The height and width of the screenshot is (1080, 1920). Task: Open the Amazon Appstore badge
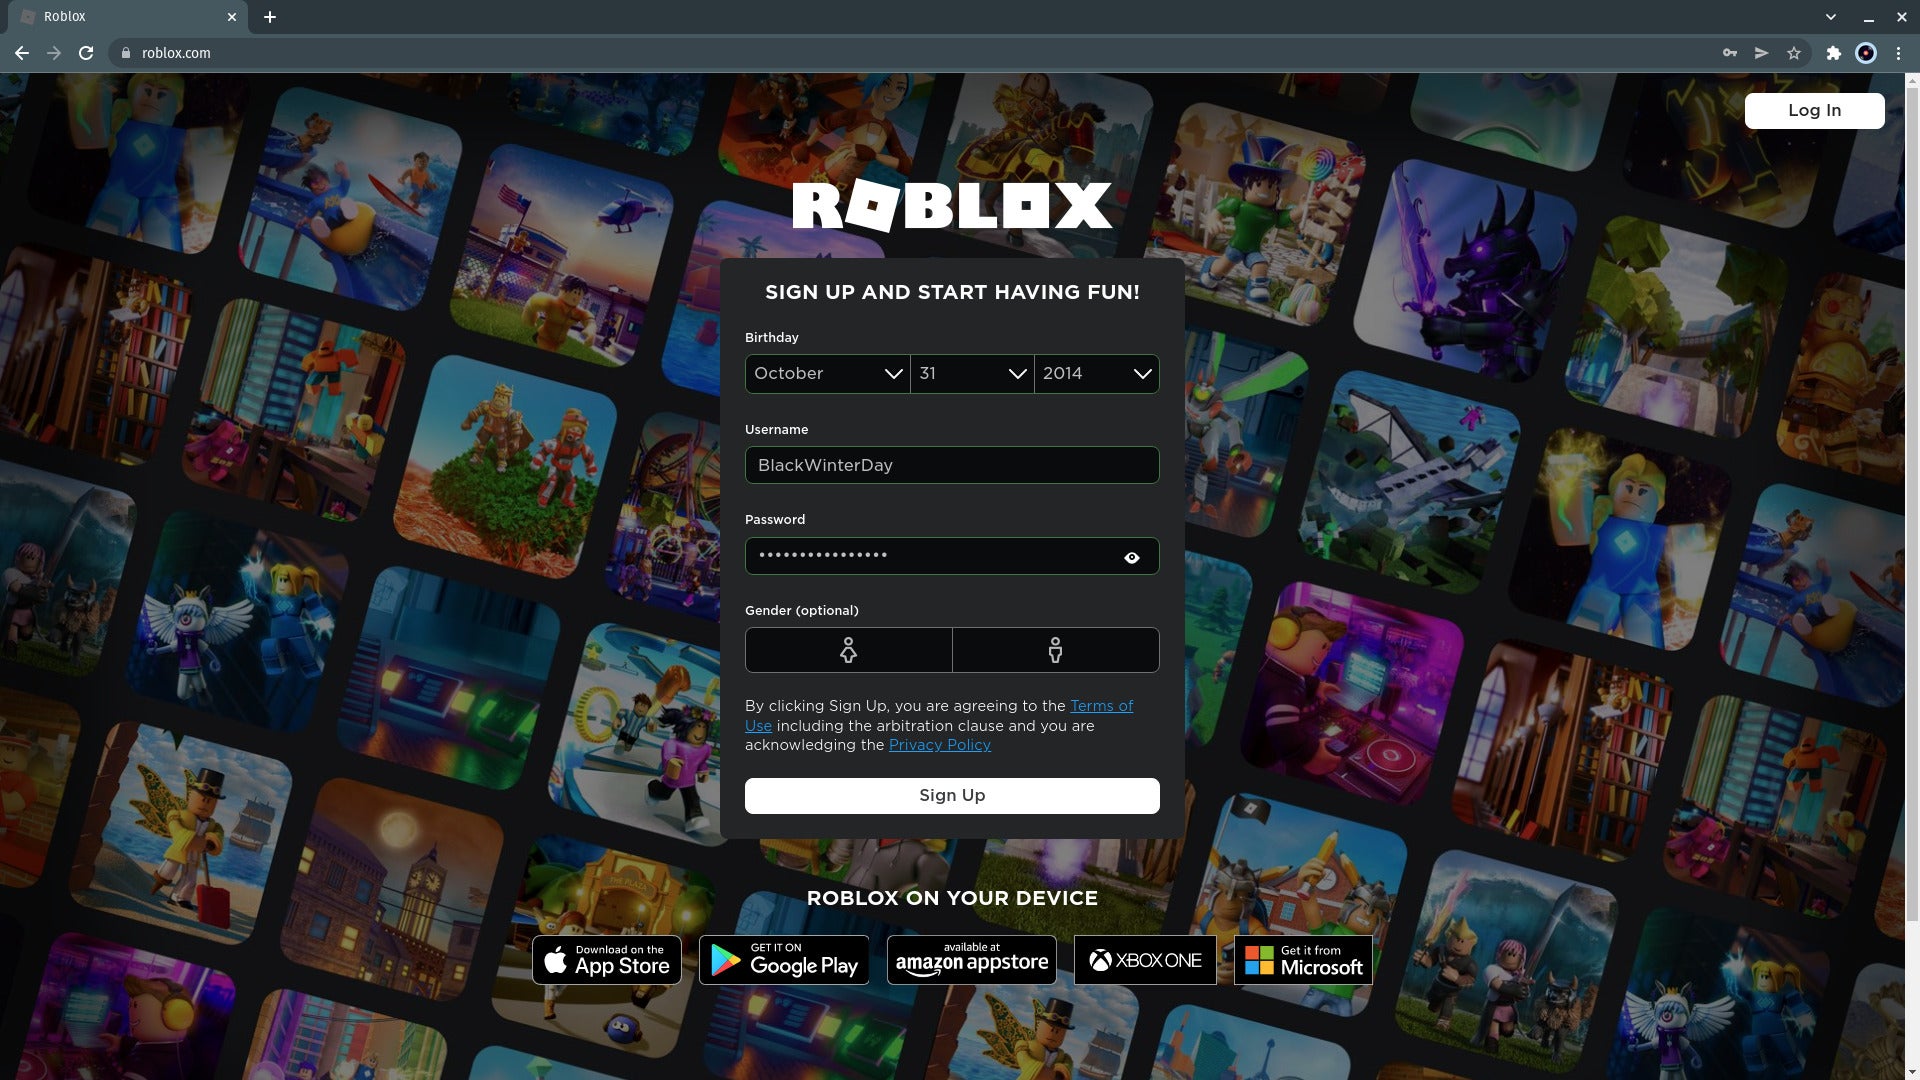point(971,960)
